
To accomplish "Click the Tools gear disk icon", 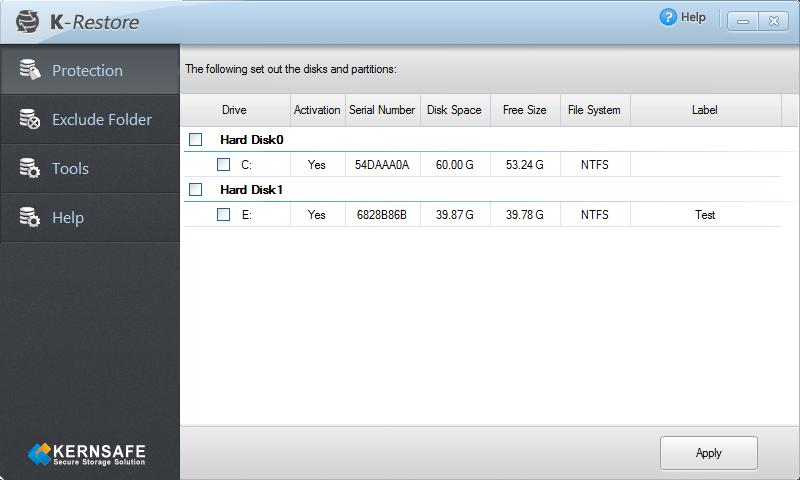I will (30, 168).
